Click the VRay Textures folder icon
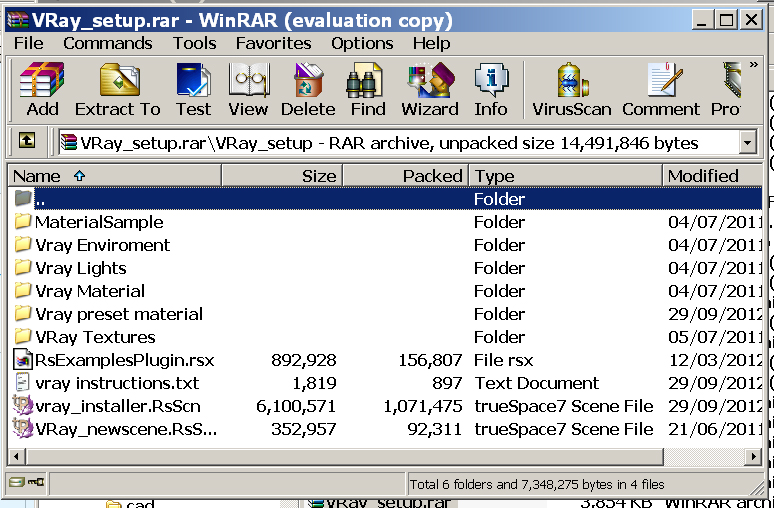This screenshot has width=774, height=508. (23, 337)
